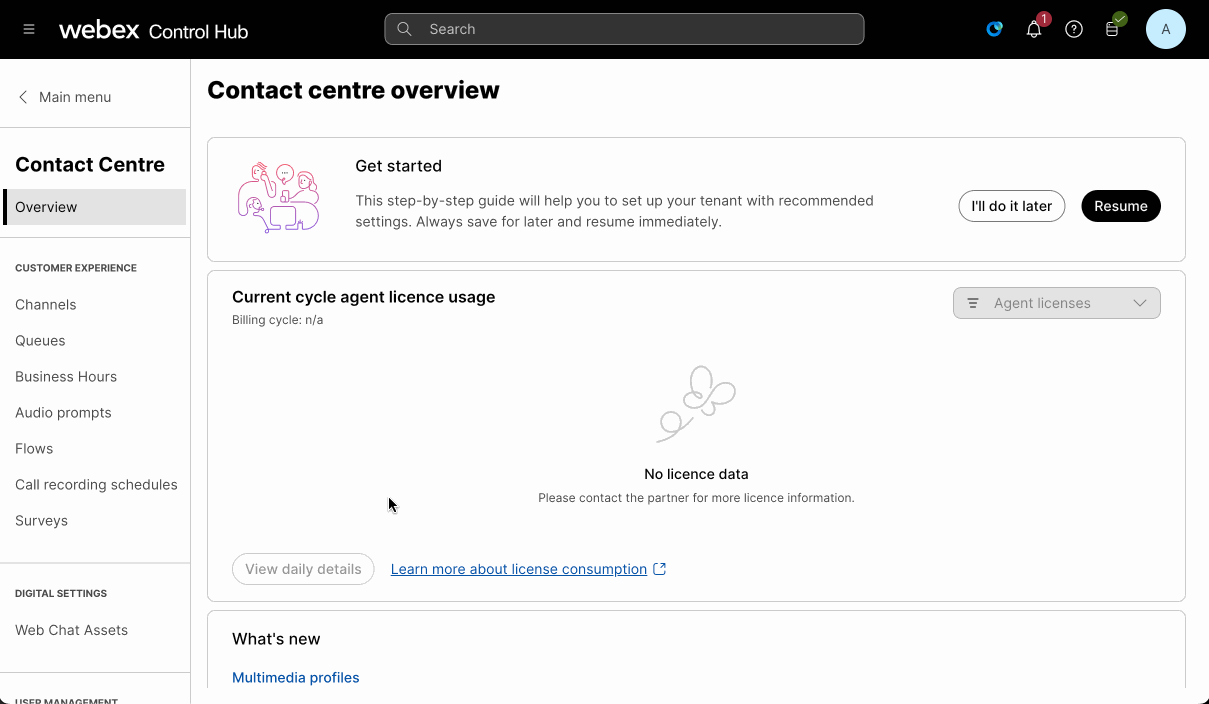Open Channels in the sidebar
Screen dimensions: 1209x704
[46, 304]
